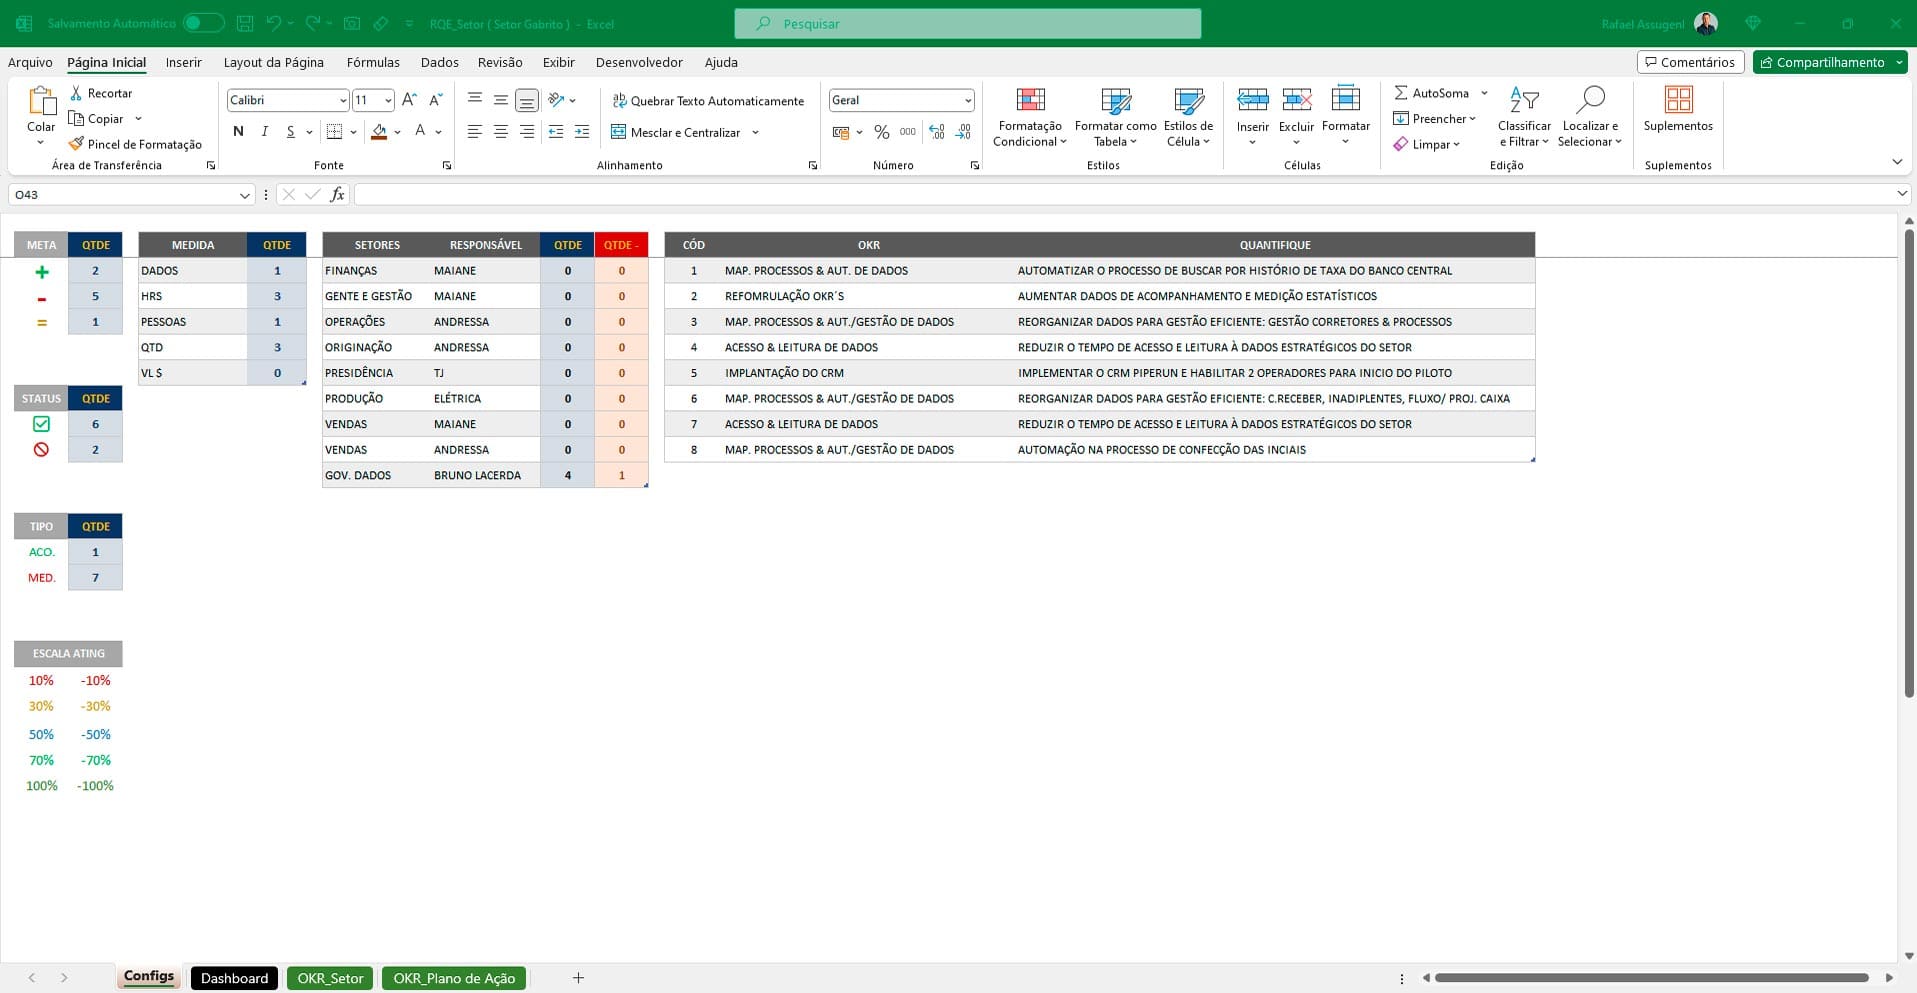The image size is (1917, 993).
Task: Align text to the left
Action: pos(474,132)
